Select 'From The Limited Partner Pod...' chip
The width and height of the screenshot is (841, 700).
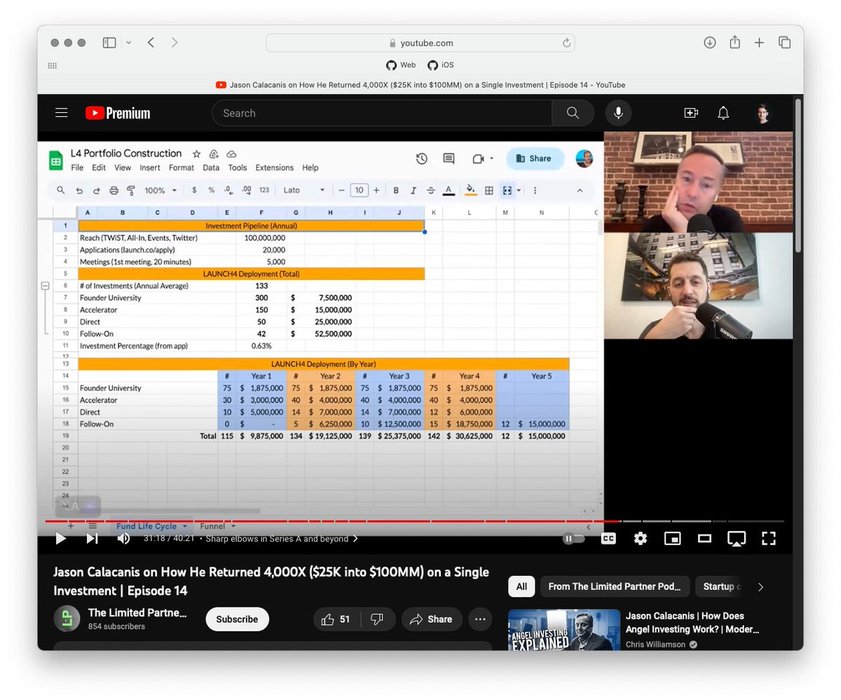click(x=614, y=587)
